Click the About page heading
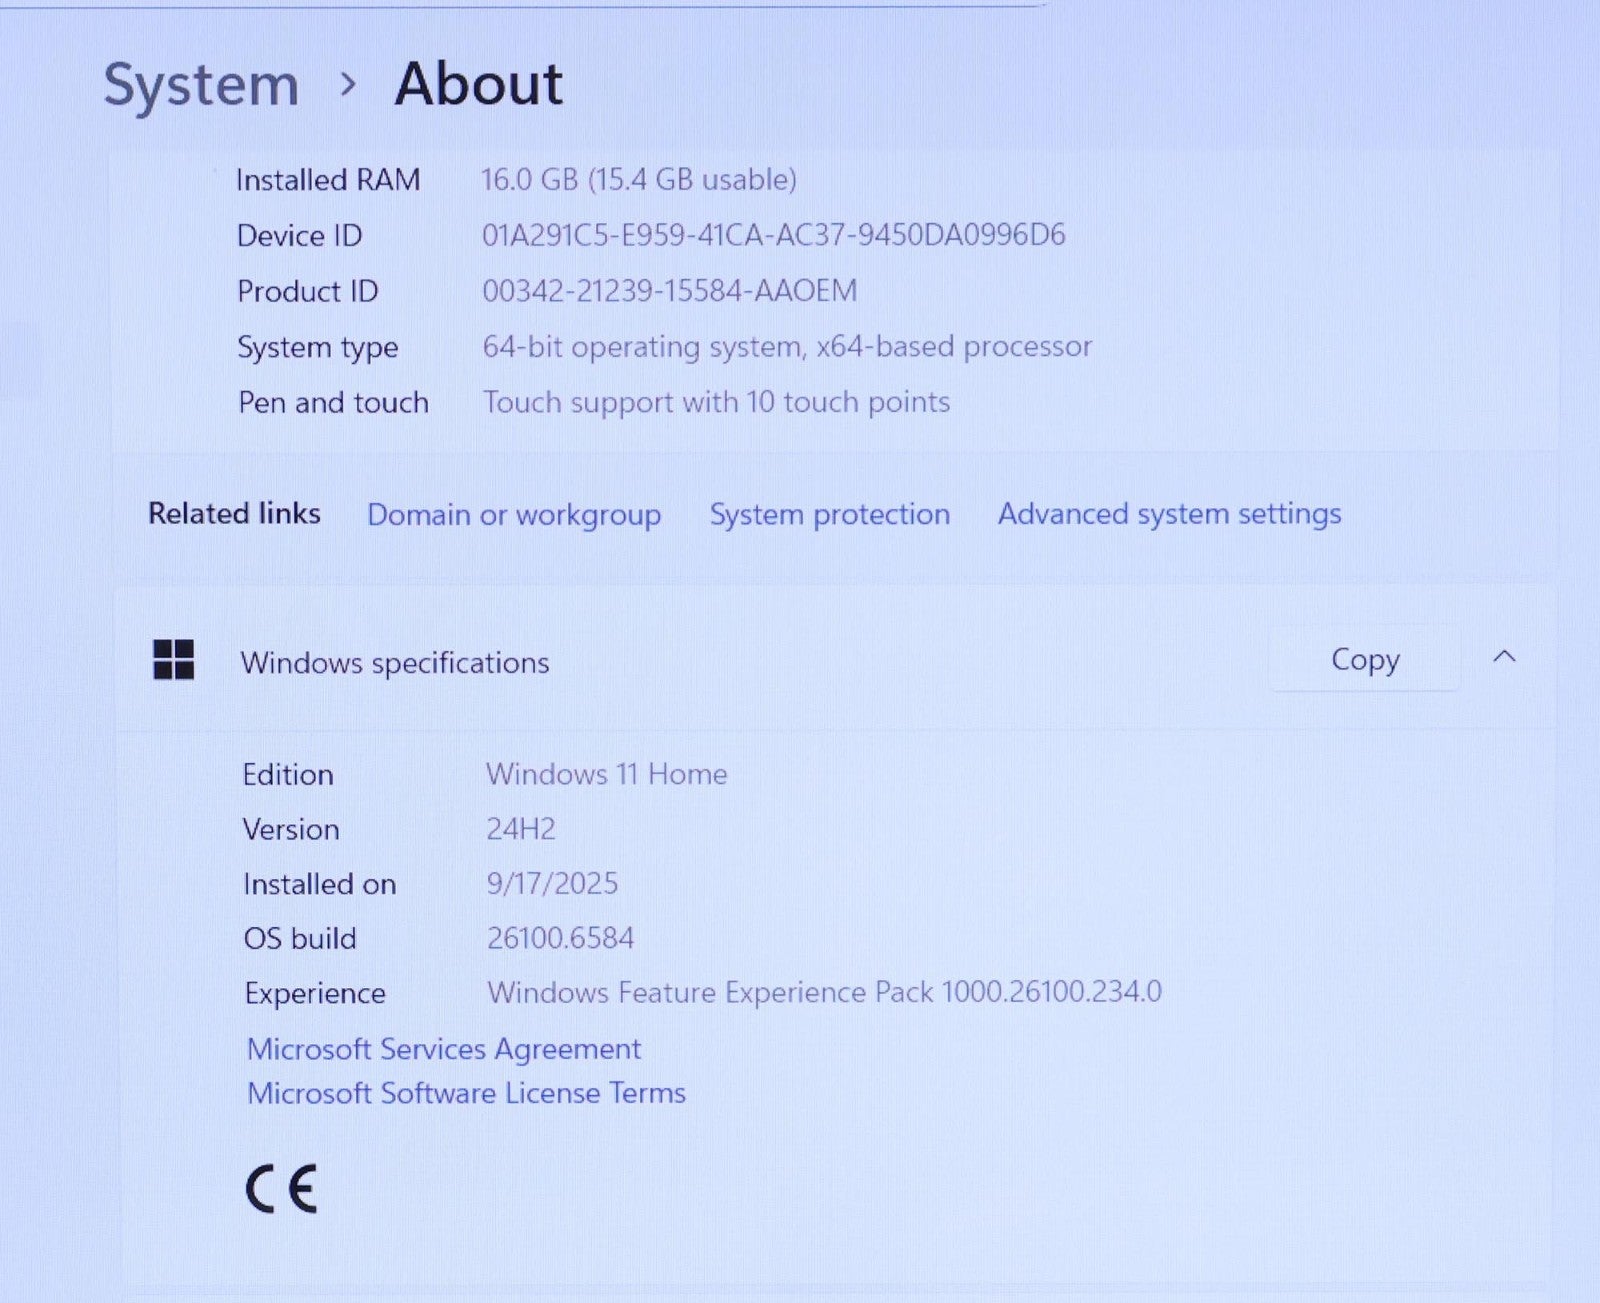 (x=479, y=84)
